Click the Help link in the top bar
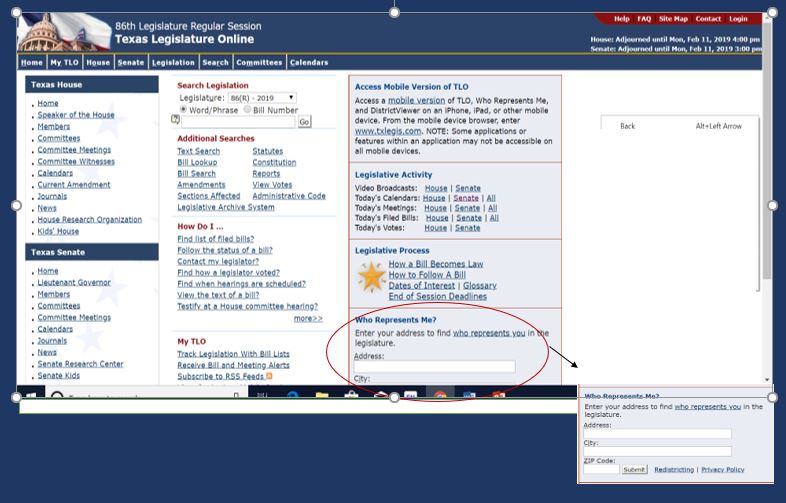This screenshot has height=503, width=786. 622,19
